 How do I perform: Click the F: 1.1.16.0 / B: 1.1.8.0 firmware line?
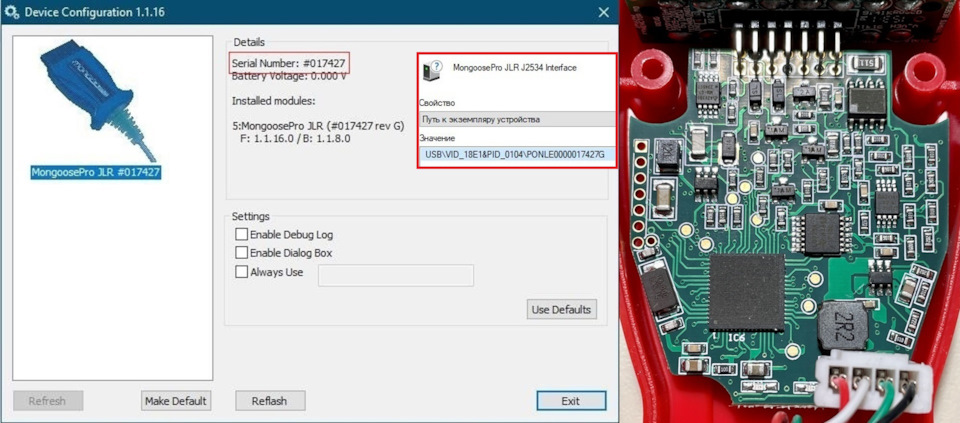(x=297, y=139)
